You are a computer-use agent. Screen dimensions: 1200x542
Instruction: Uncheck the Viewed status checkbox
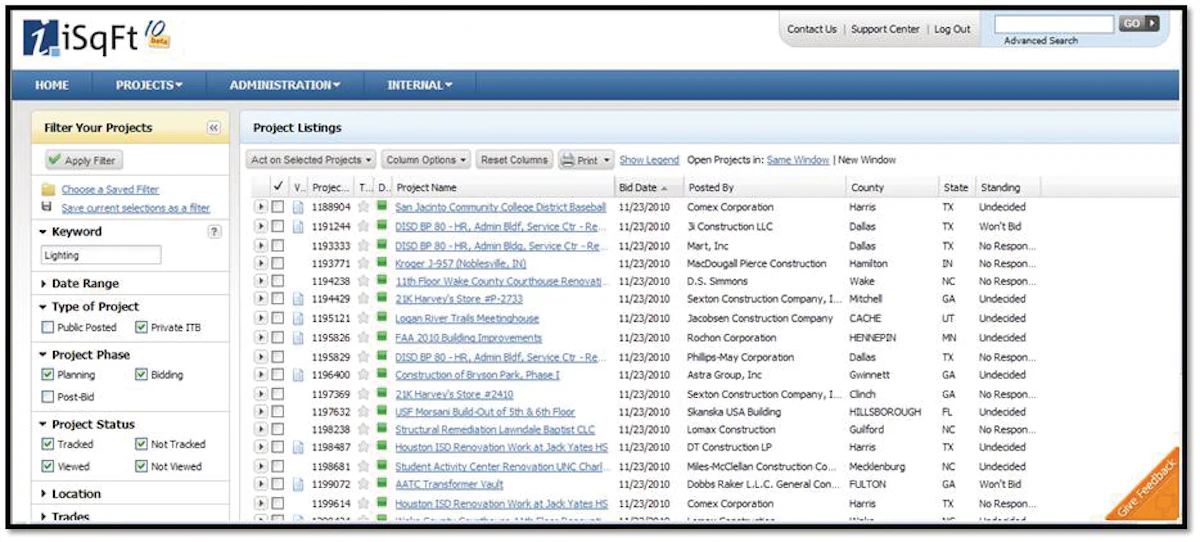(48, 466)
